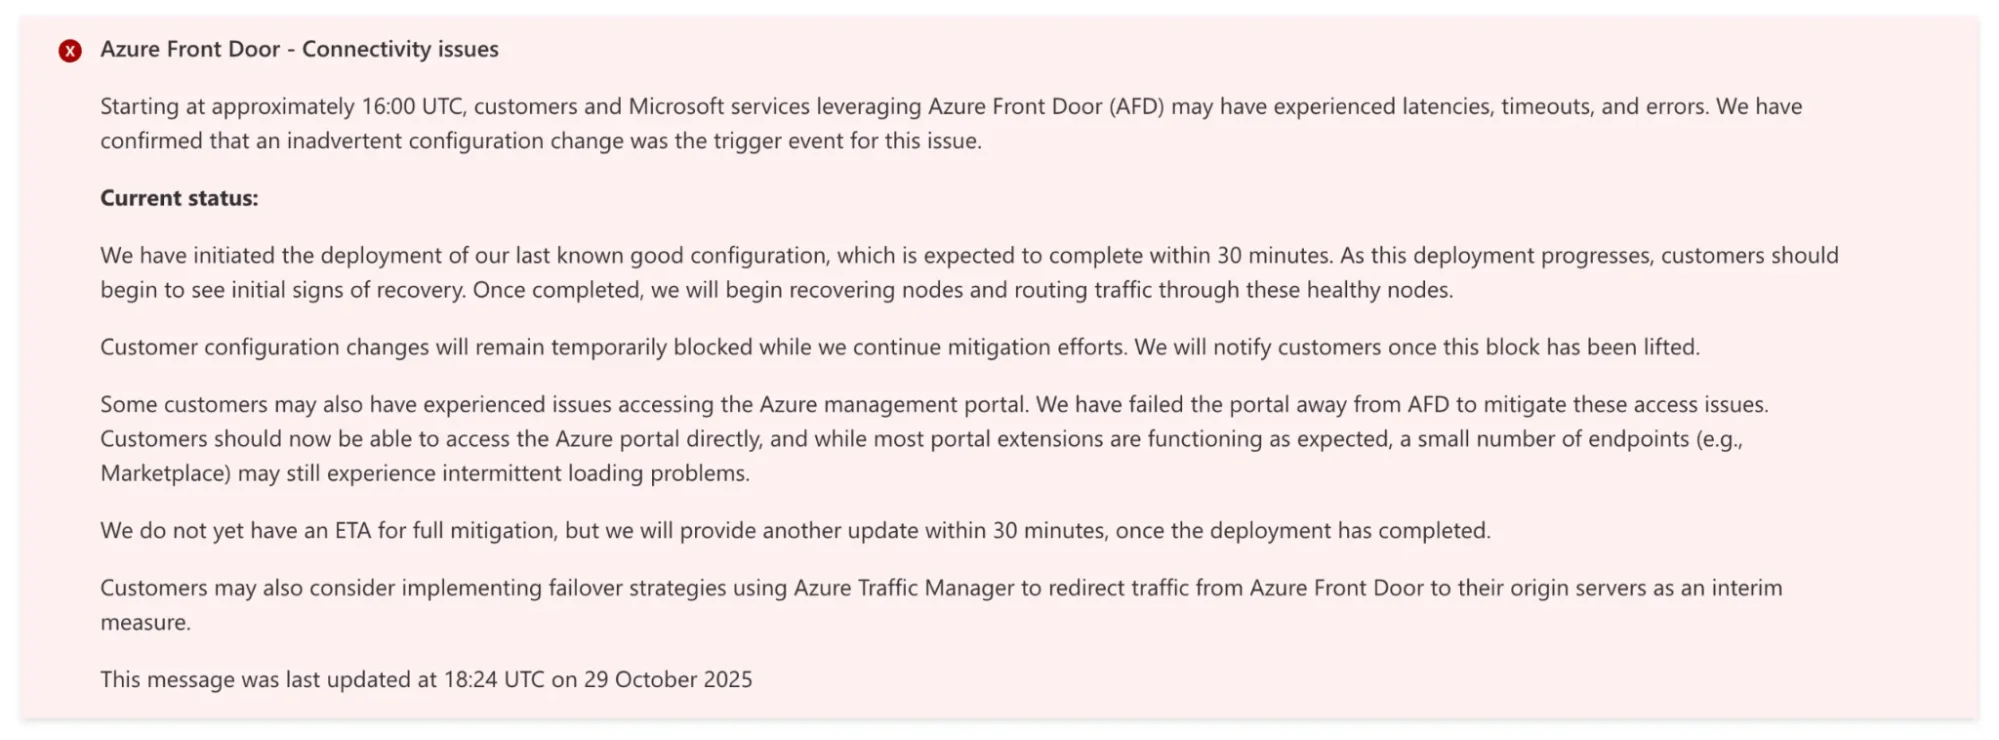Click the word "Marketplace" in parentheses
The width and height of the screenshot is (1999, 740).
coord(166,473)
